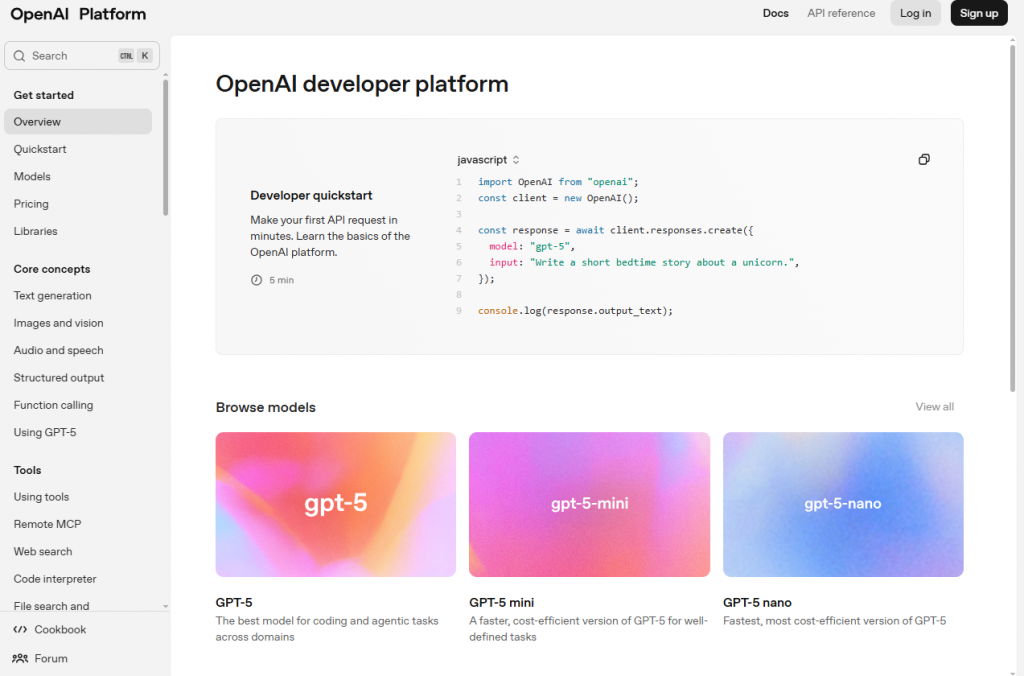Image resolution: width=1024 pixels, height=676 pixels.
Task: Click the gpt-5 model thumbnail
Action: (x=336, y=504)
